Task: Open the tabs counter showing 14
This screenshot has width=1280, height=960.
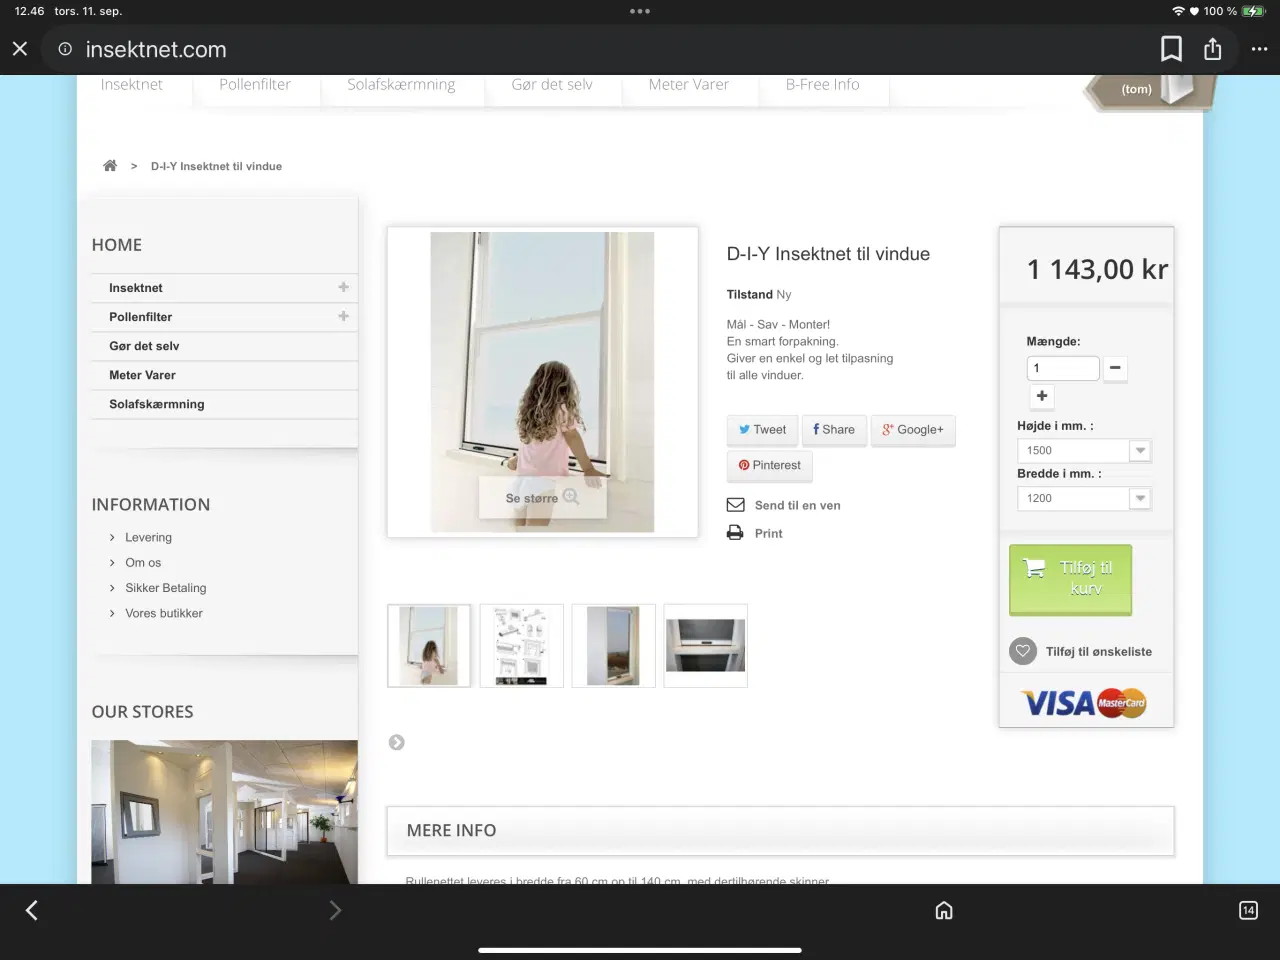Action: 1248,910
